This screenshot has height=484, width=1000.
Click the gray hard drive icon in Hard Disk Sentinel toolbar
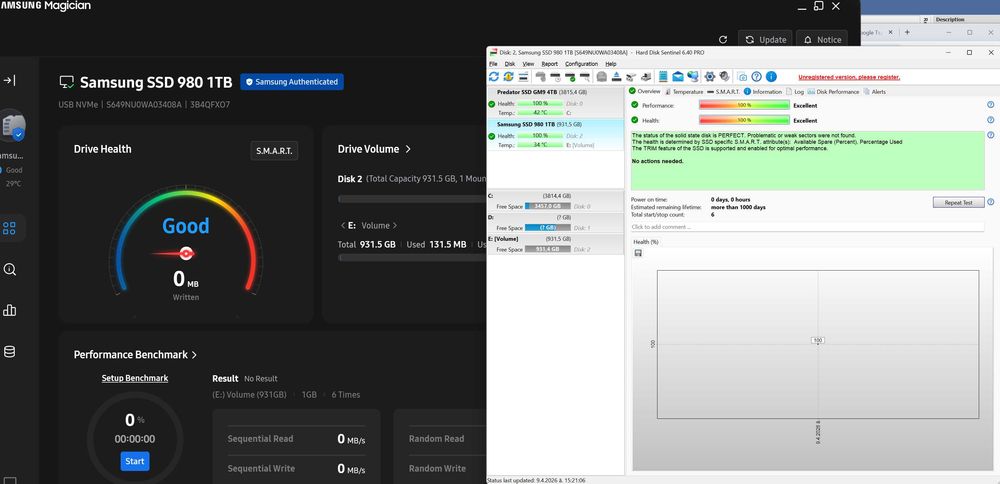pos(601,77)
